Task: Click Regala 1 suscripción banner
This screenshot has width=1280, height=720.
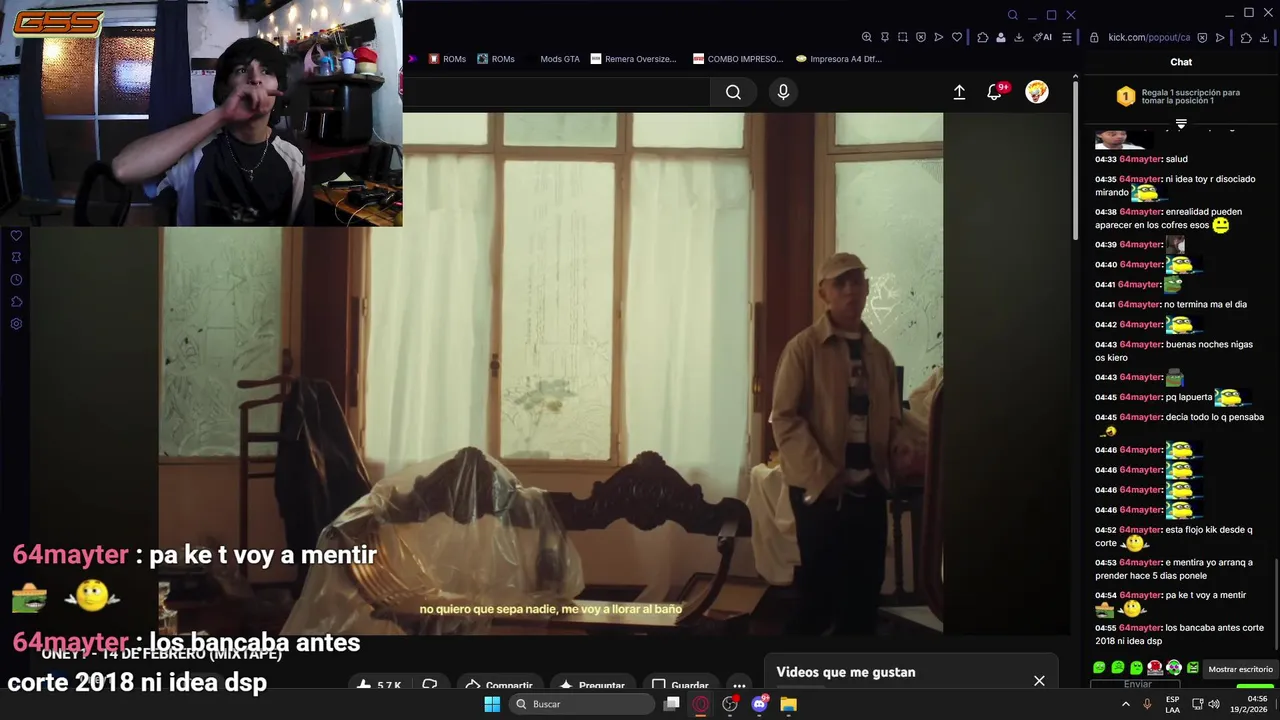Action: click(1180, 96)
